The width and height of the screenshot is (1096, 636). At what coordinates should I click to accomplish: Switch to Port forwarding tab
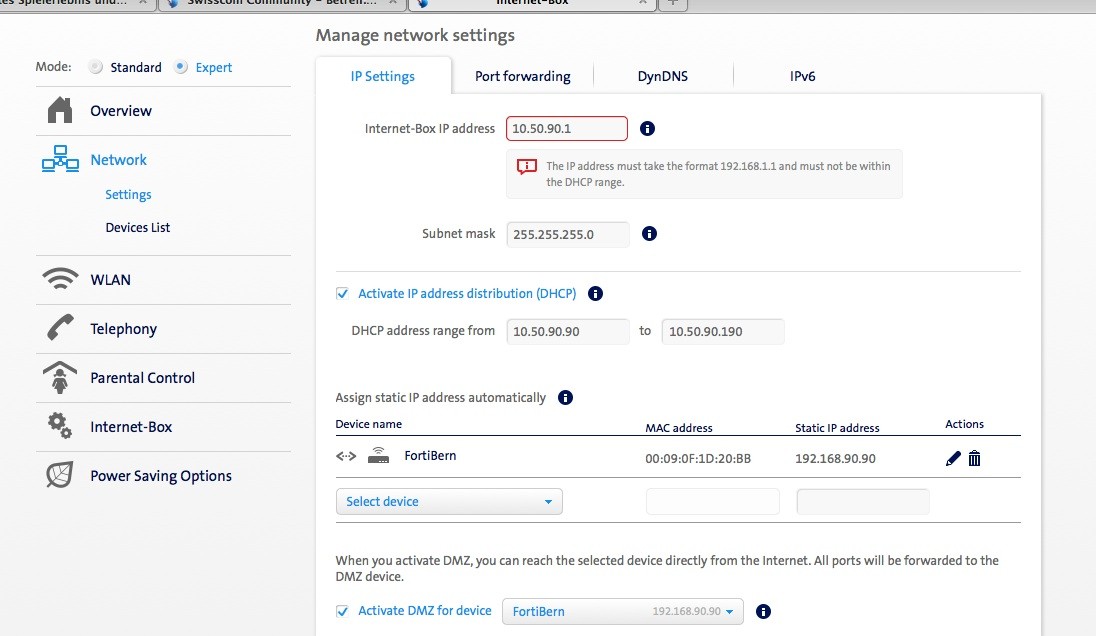[x=522, y=76]
